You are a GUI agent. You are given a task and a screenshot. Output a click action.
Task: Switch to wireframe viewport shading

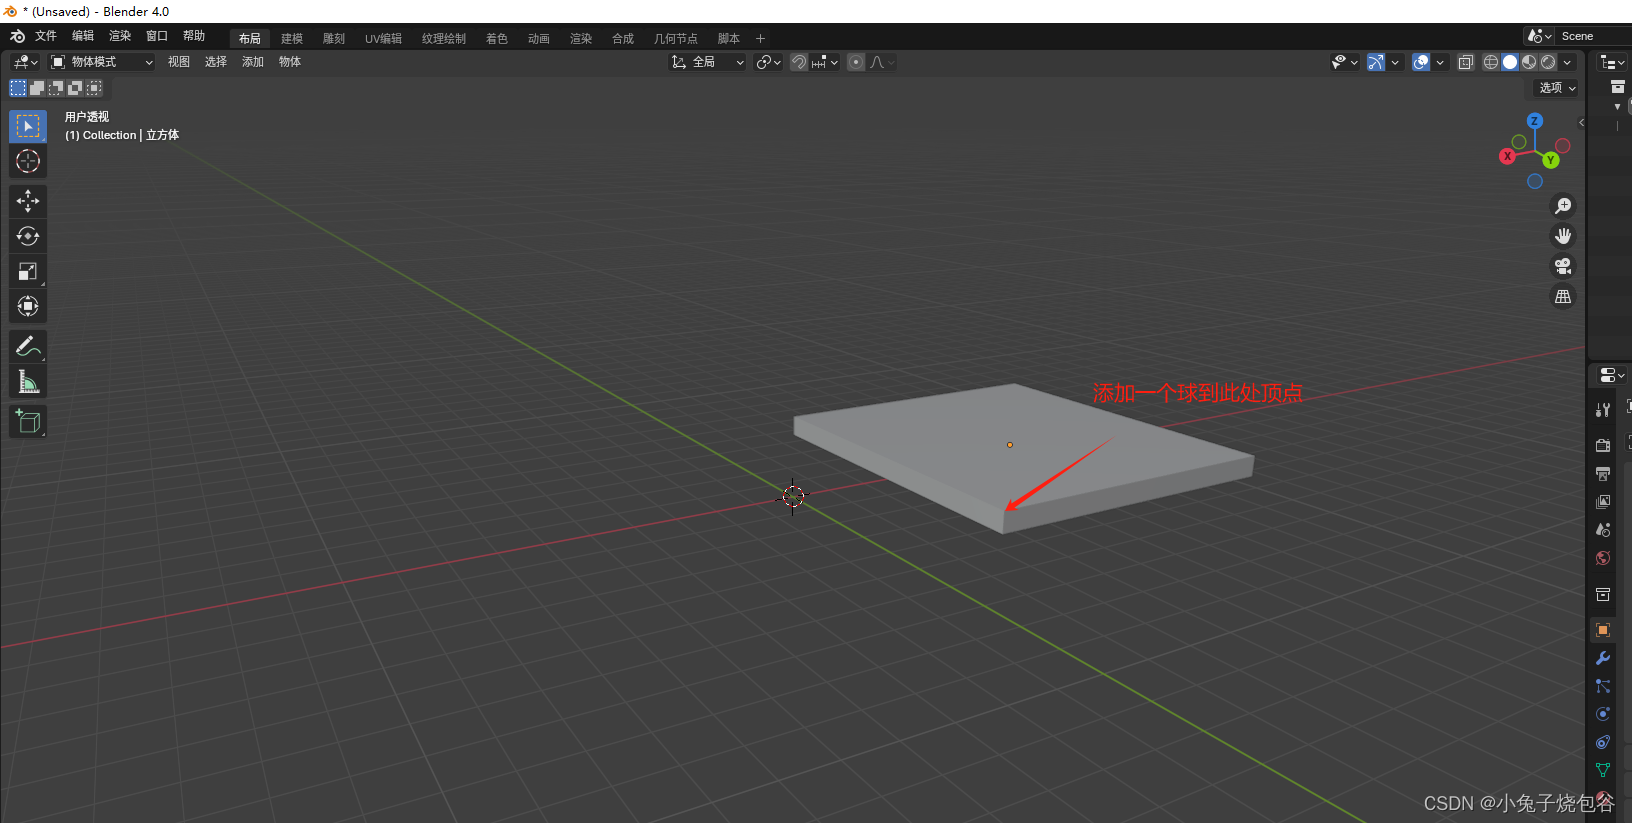[x=1491, y=62]
